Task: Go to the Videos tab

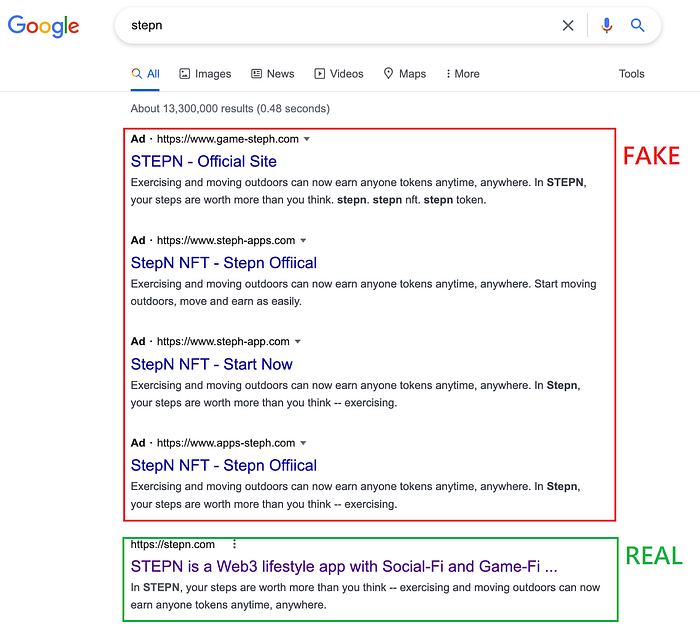Action: pos(339,74)
